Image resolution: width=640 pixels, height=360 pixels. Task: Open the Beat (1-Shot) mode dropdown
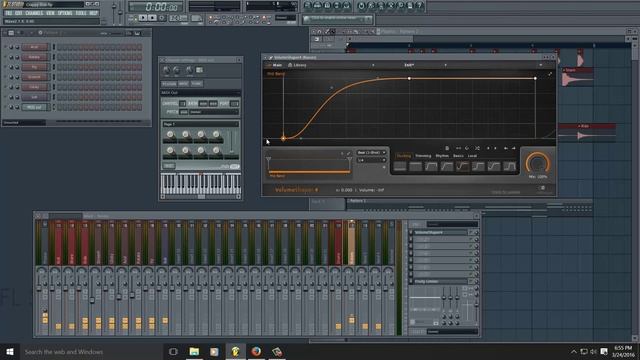click(371, 153)
